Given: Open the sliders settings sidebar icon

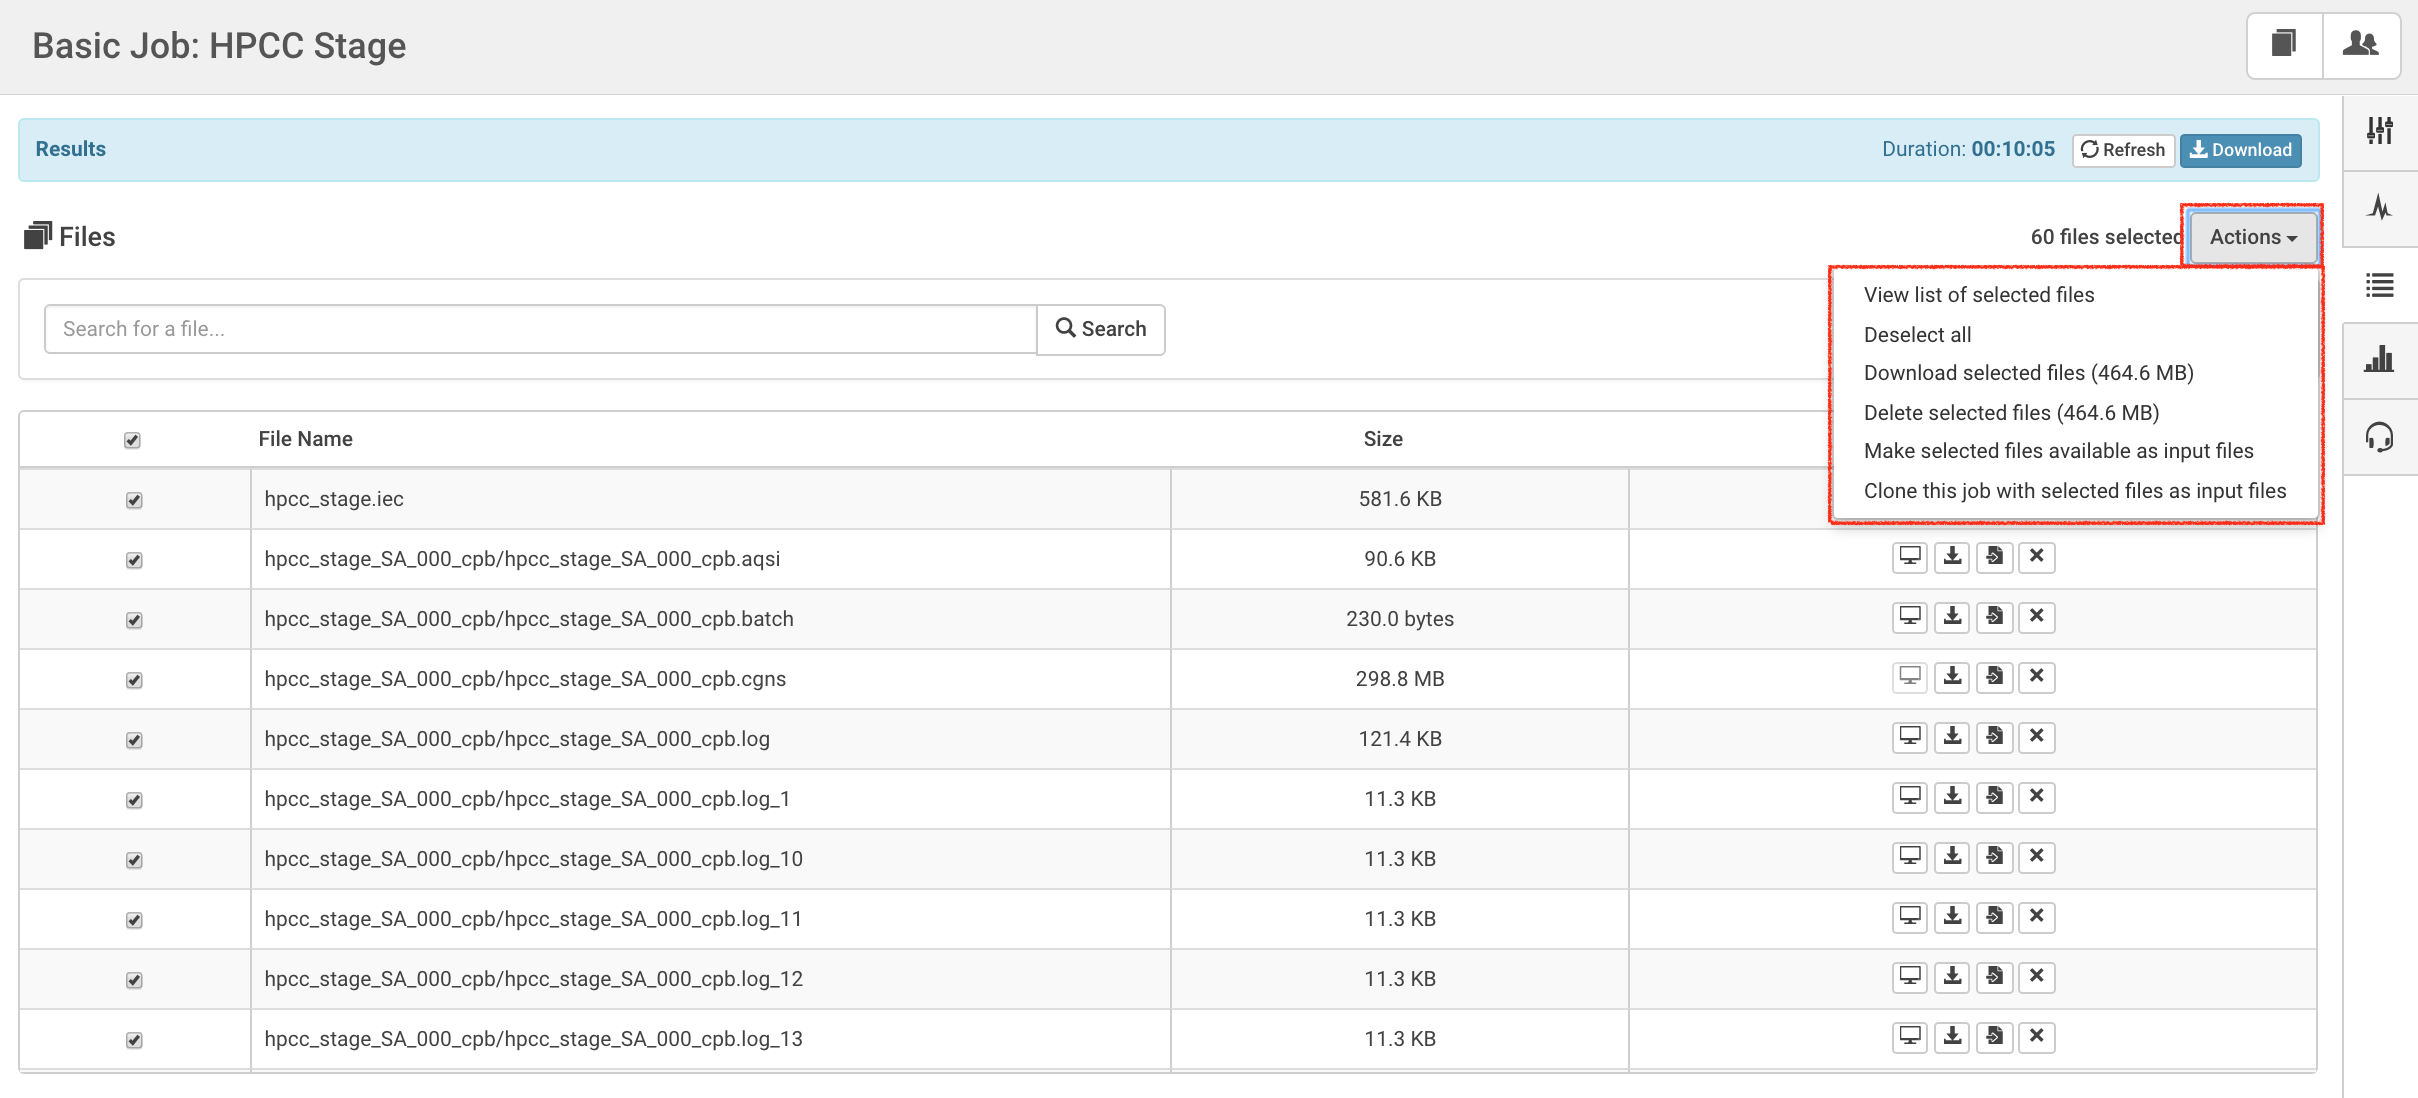Looking at the screenshot, I should 2380,131.
